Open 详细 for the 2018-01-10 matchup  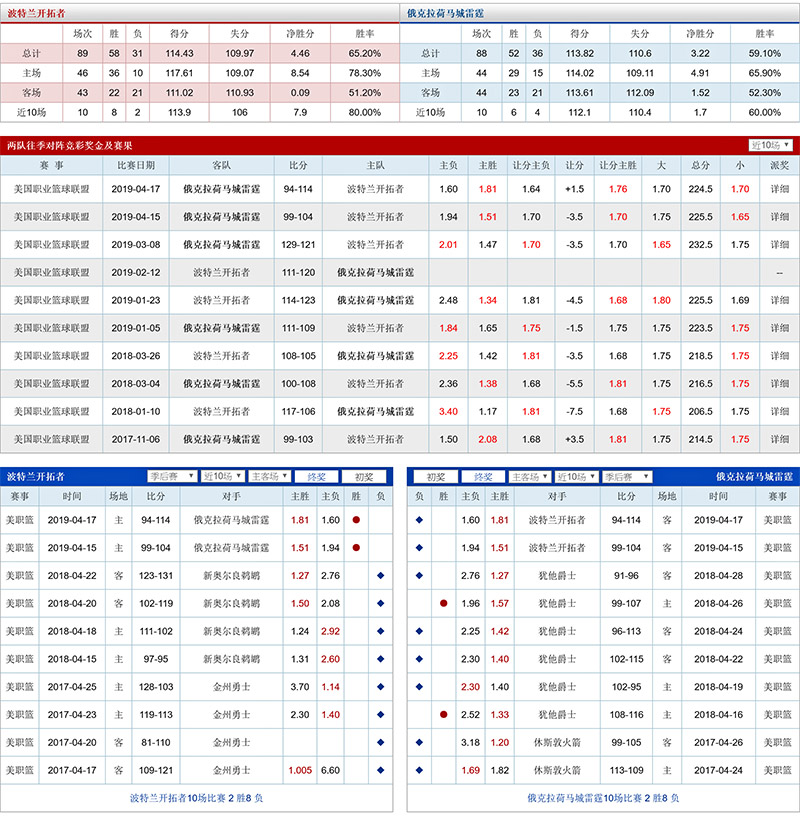coord(780,411)
